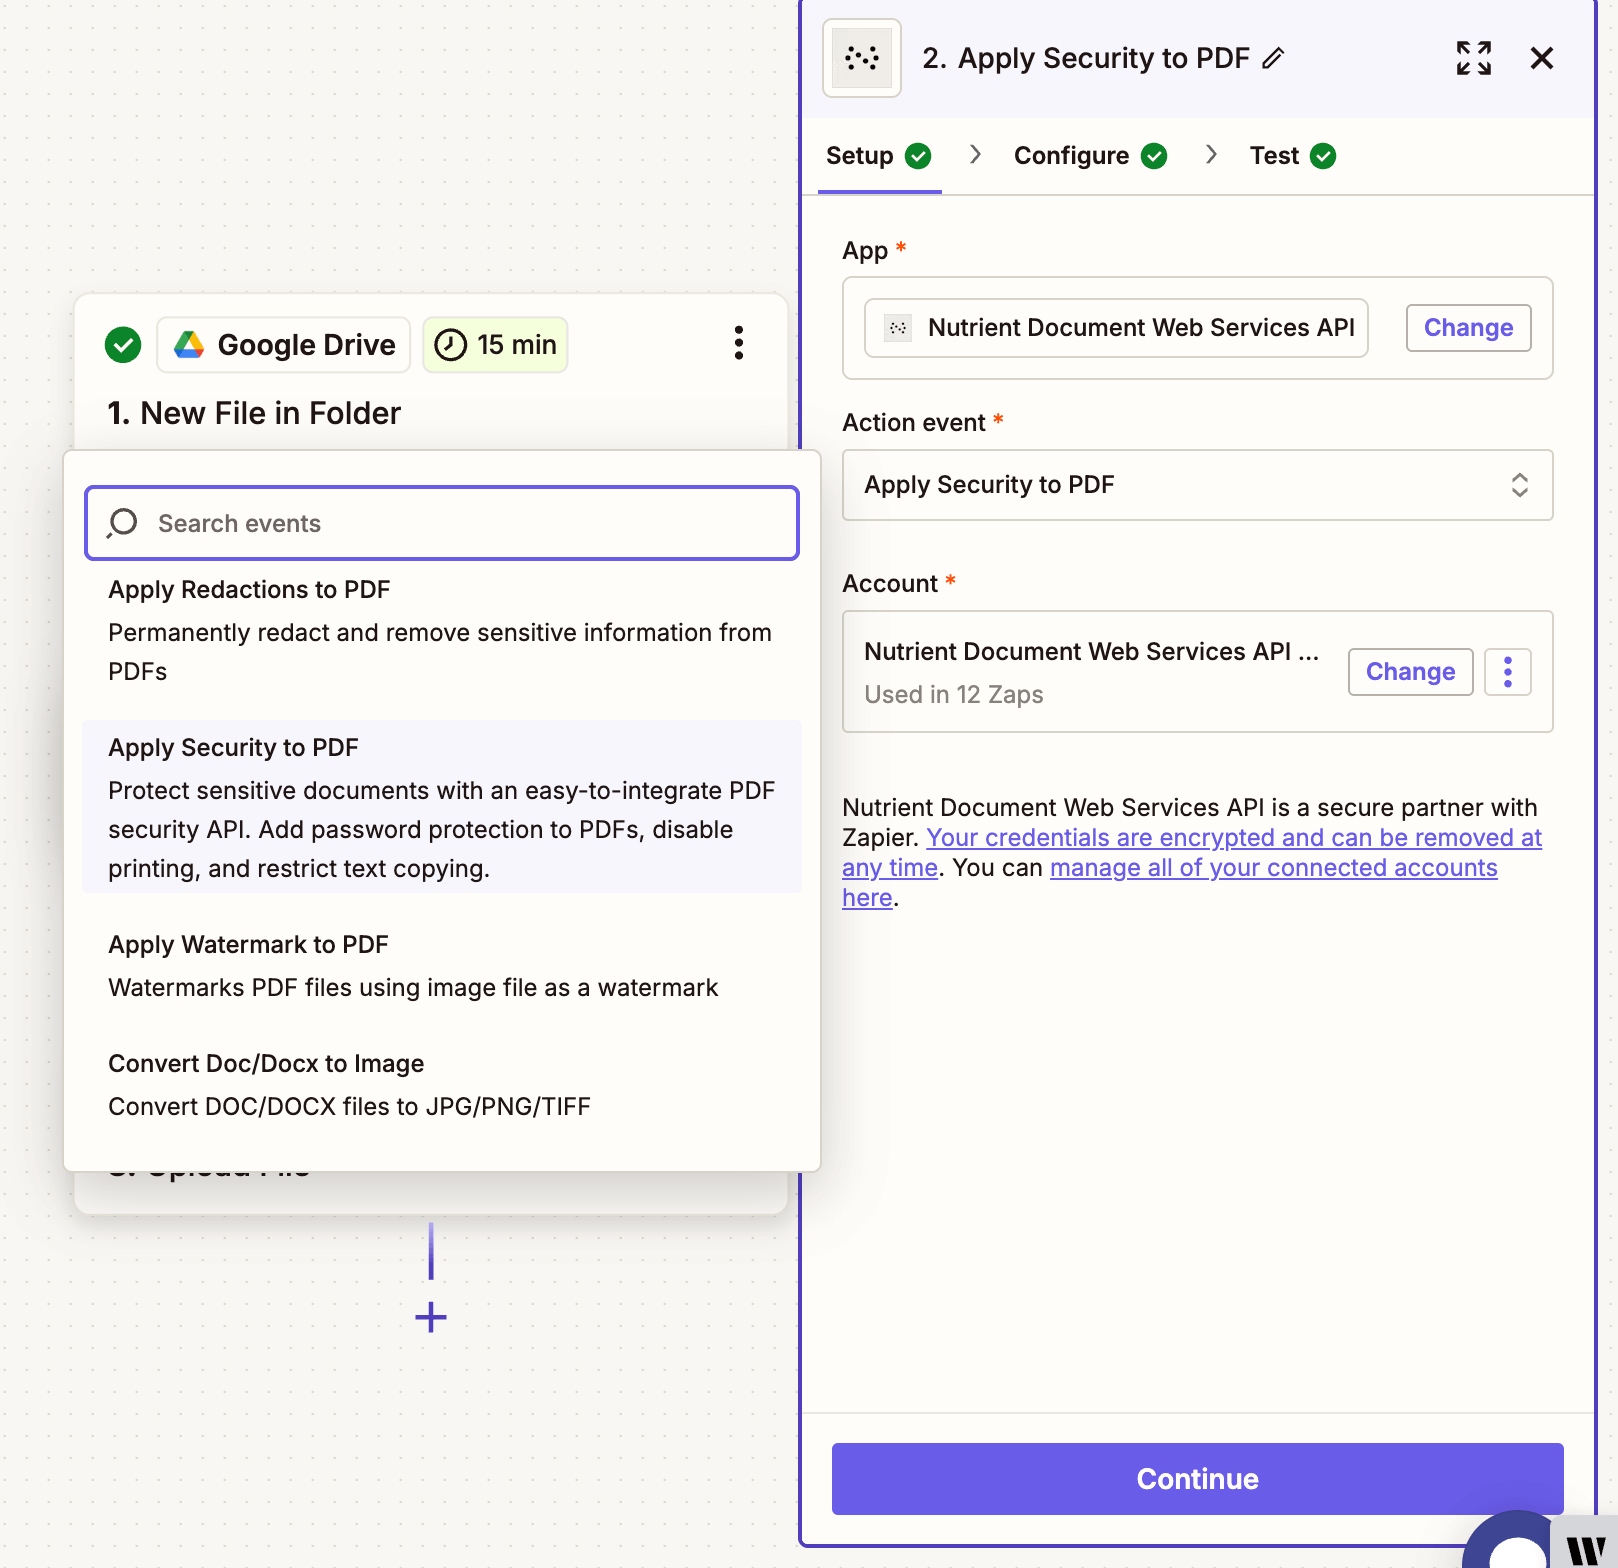The width and height of the screenshot is (1618, 1568).
Task: Choose Apply Redactions to PDF from the list
Action: (249, 589)
